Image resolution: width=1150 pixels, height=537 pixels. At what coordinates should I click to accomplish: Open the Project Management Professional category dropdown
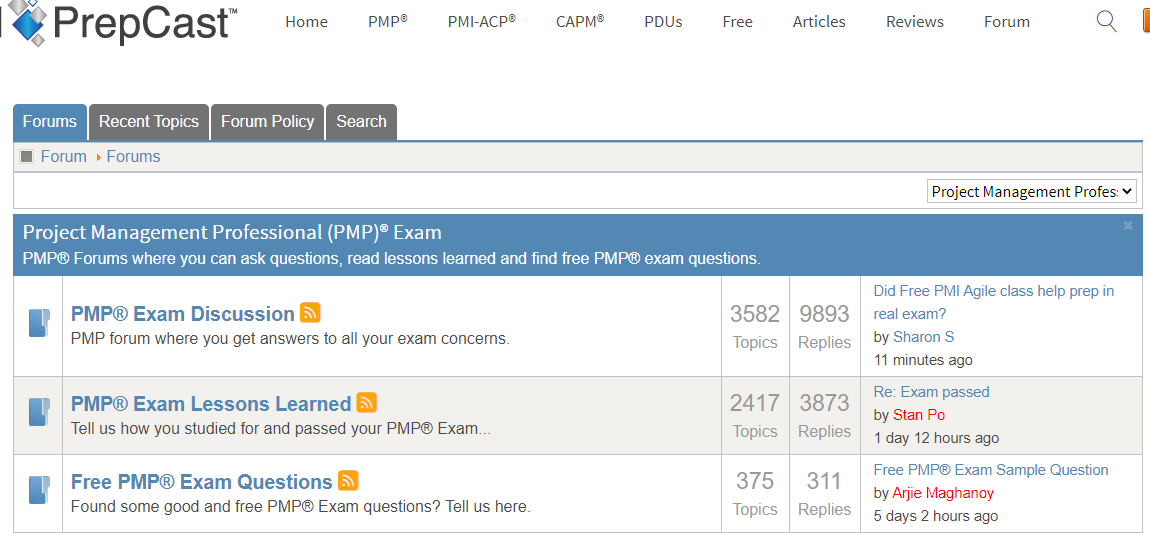(1032, 192)
